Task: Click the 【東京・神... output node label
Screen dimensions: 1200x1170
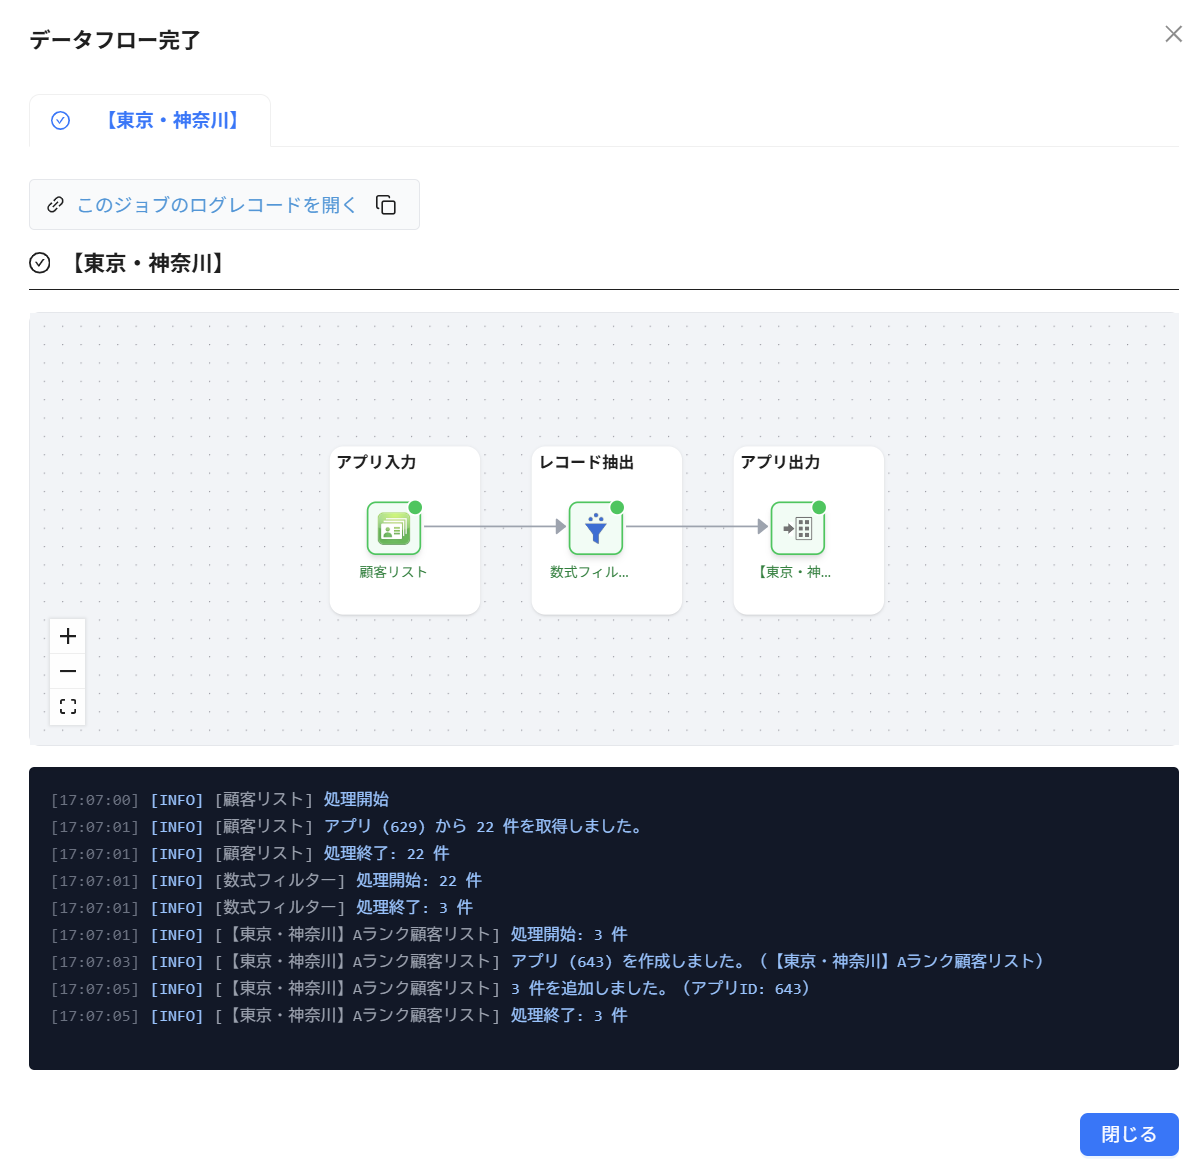Action: point(794,572)
